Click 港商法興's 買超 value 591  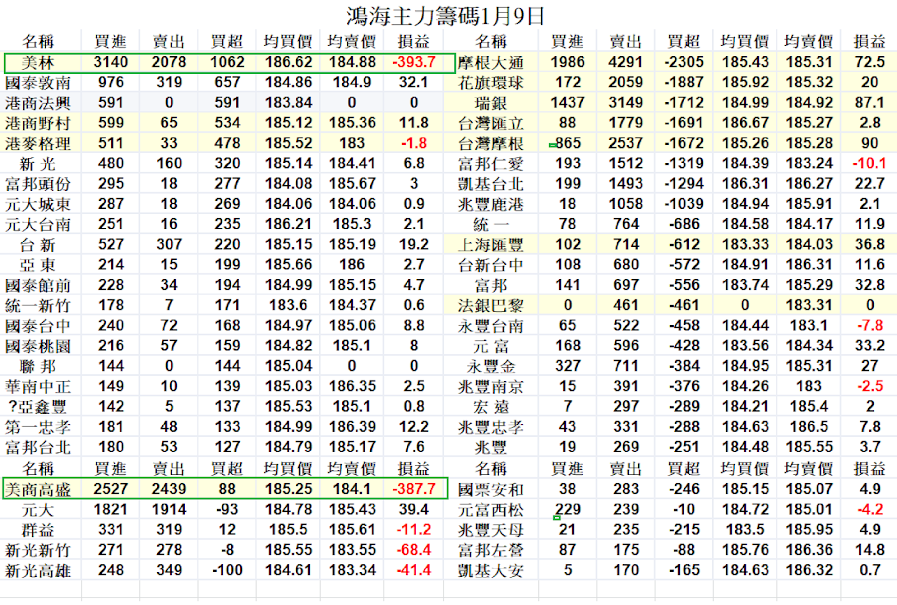pos(227,102)
